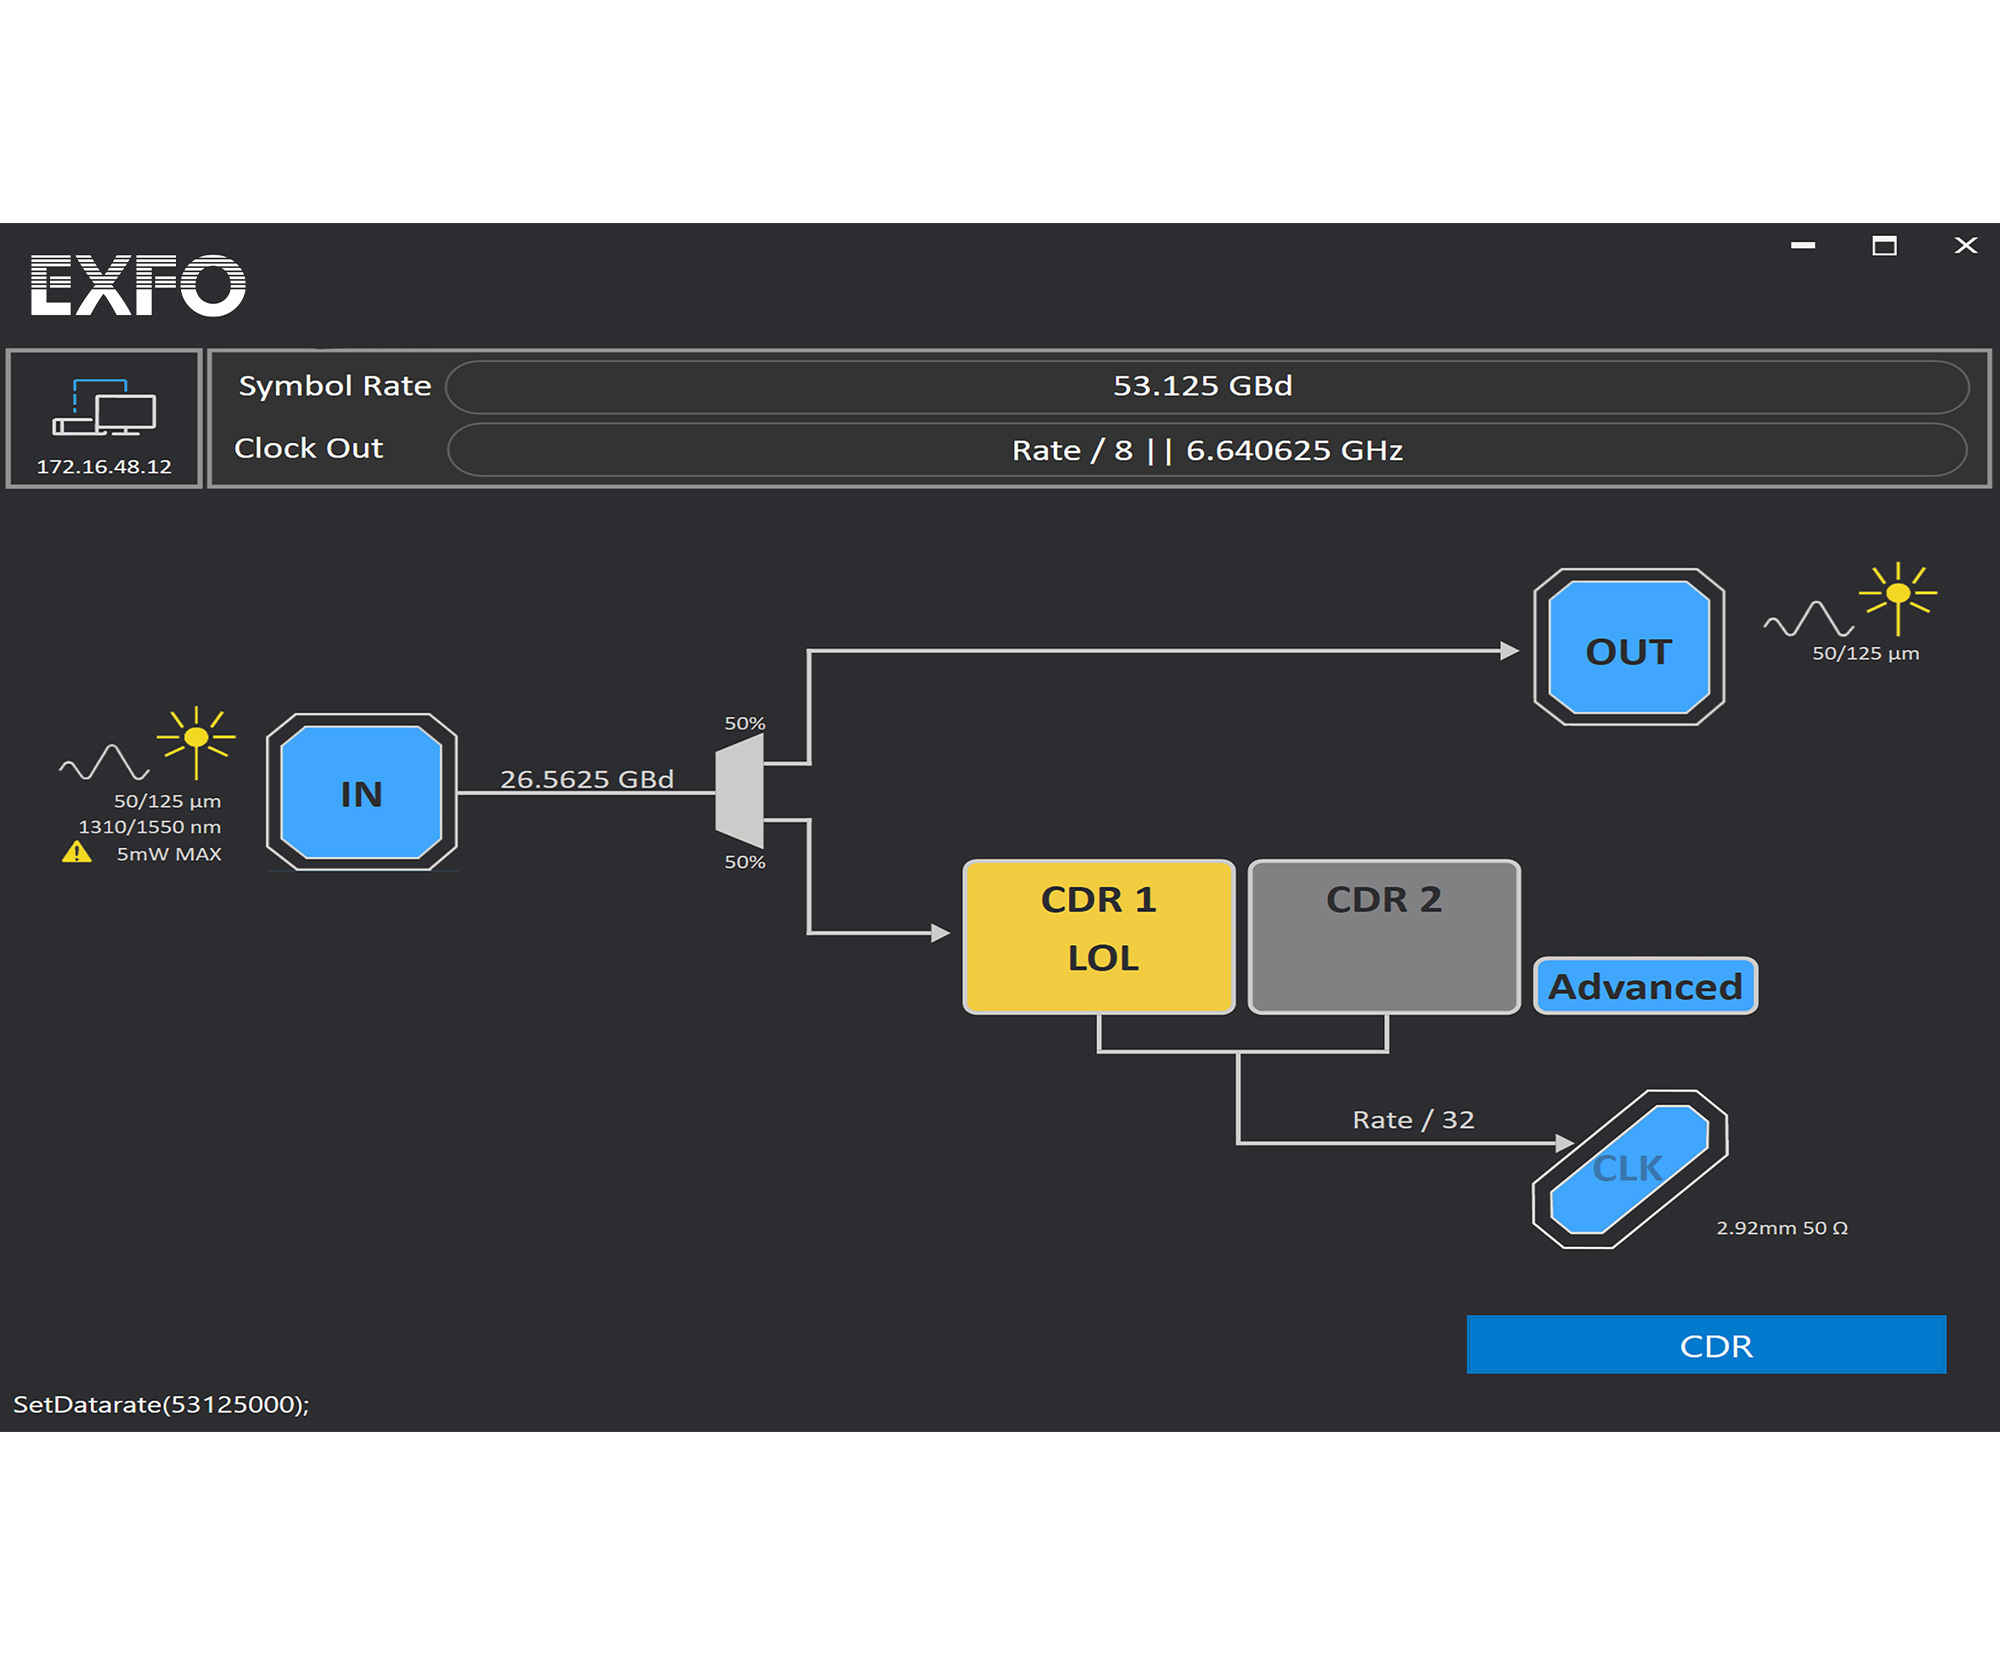This screenshot has height=1667, width=2000.
Task: Click the output laser sun icon
Action: [1897, 595]
